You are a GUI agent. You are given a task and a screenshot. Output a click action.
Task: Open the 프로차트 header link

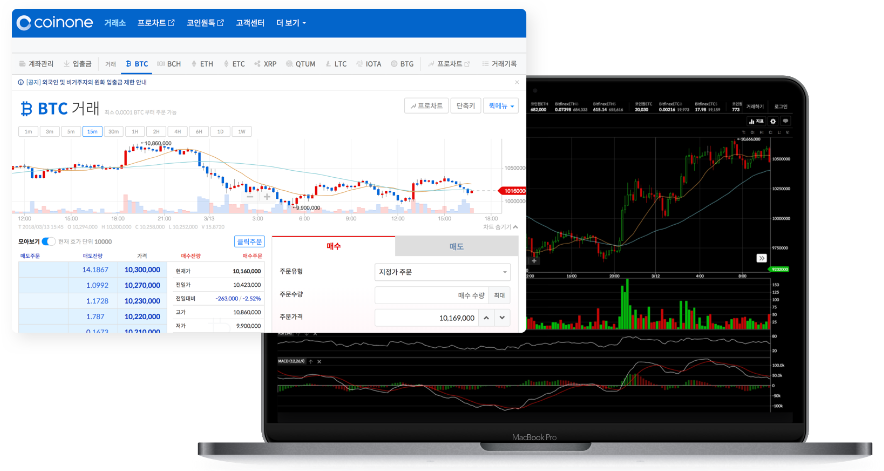156,23
